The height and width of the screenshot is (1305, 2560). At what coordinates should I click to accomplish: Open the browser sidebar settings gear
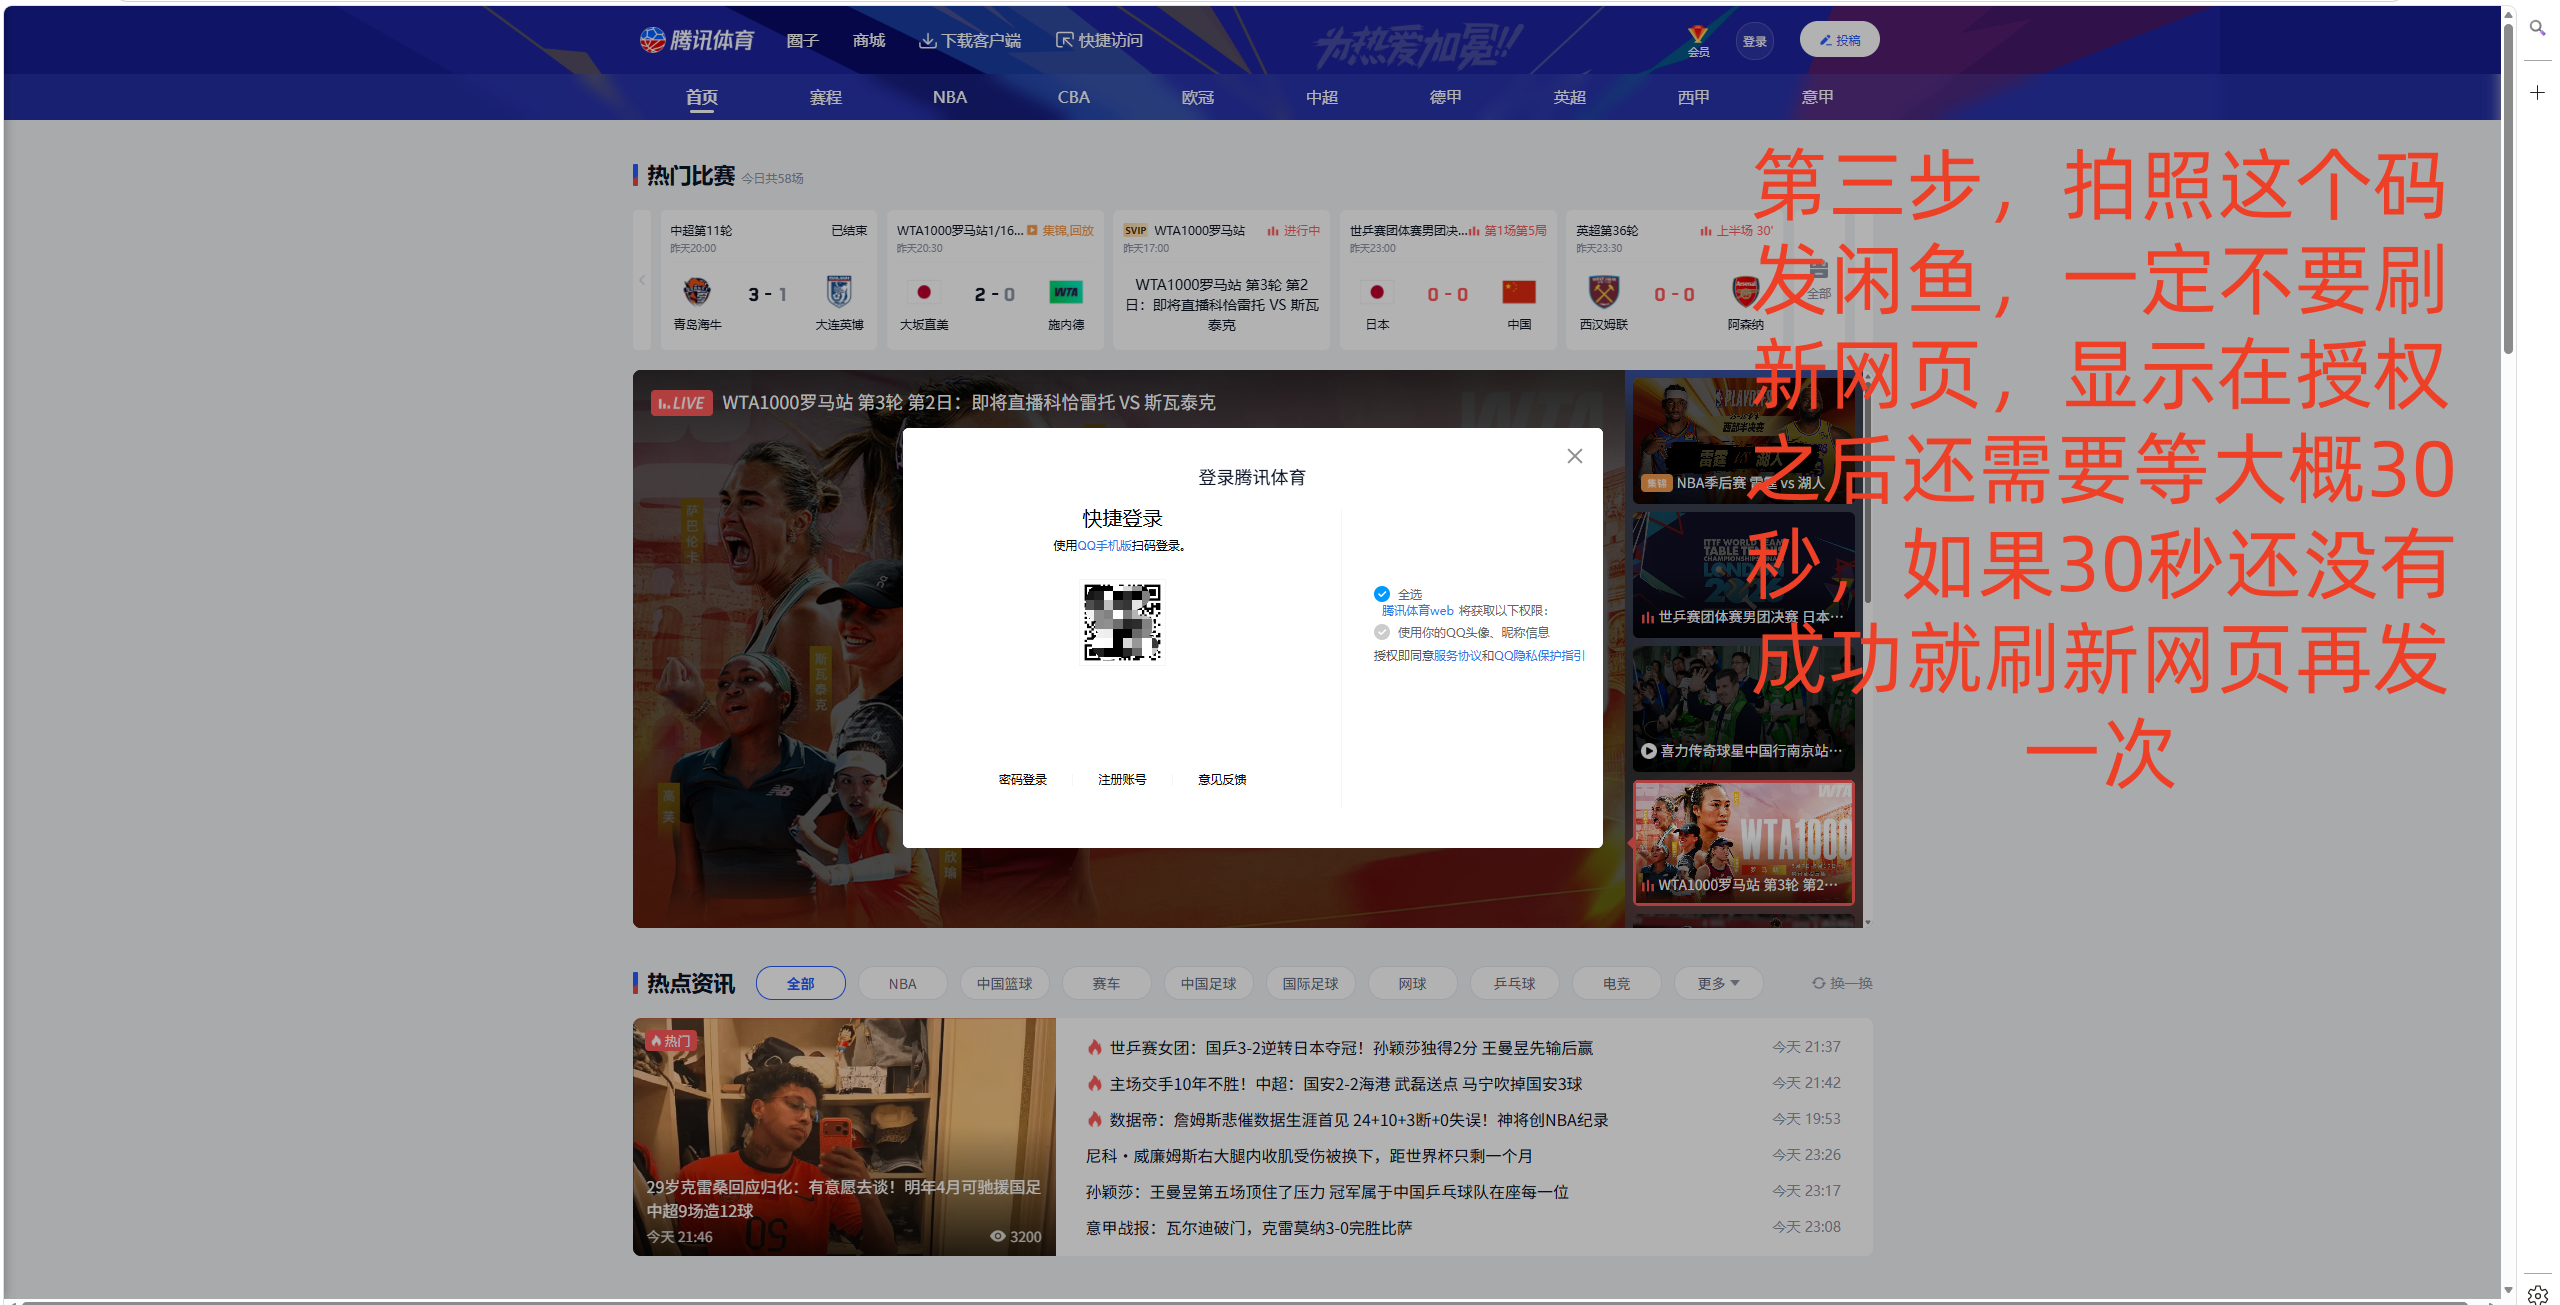[2538, 1295]
